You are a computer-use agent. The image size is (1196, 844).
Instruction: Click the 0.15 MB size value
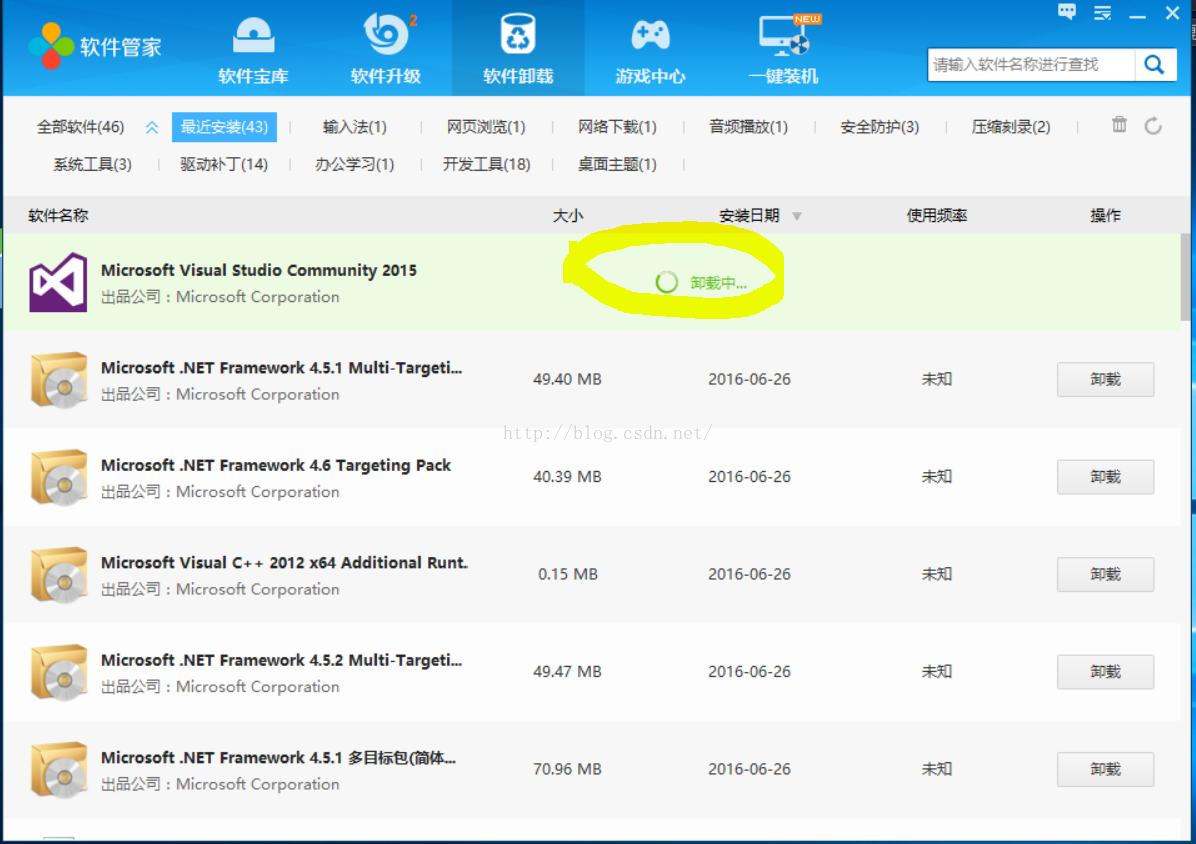pos(567,574)
